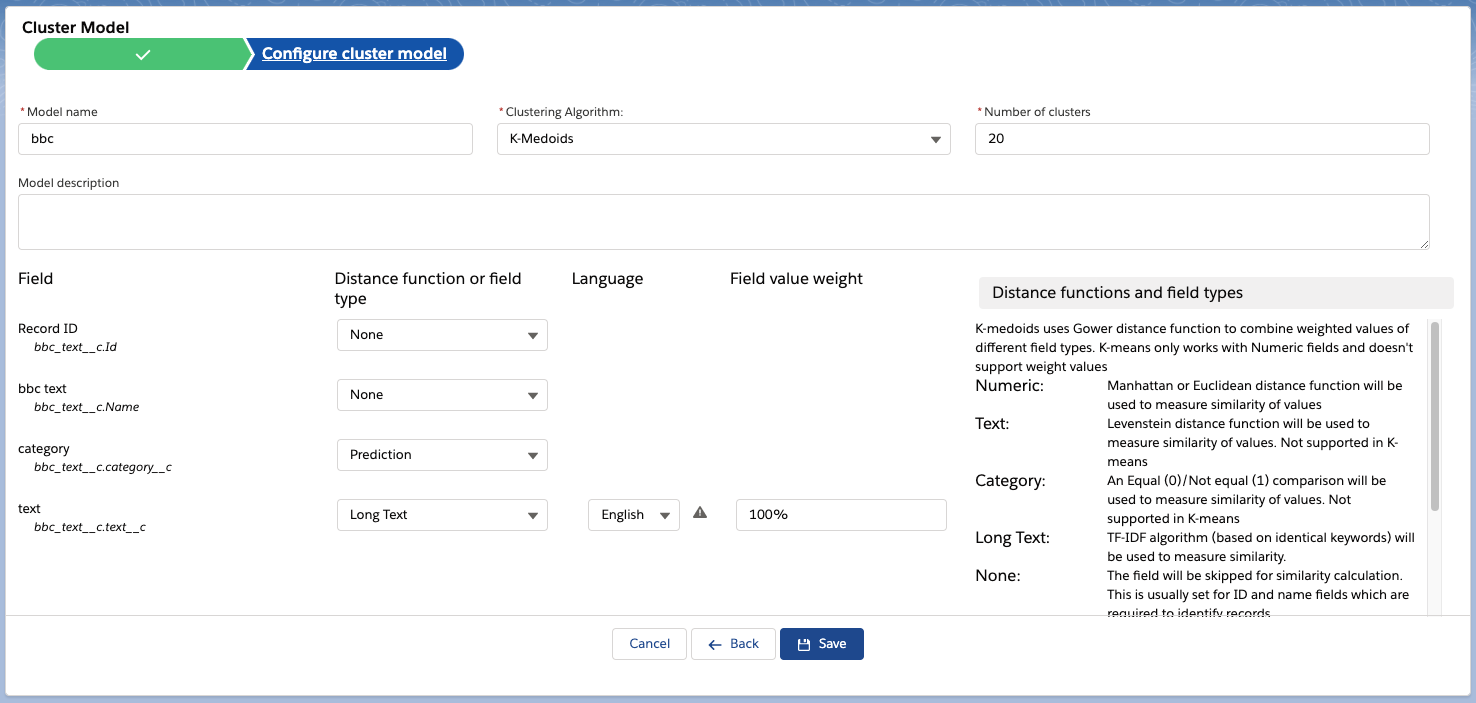Select the Configure cluster model step
Image resolution: width=1476 pixels, height=703 pixels.
pos(354,54)
